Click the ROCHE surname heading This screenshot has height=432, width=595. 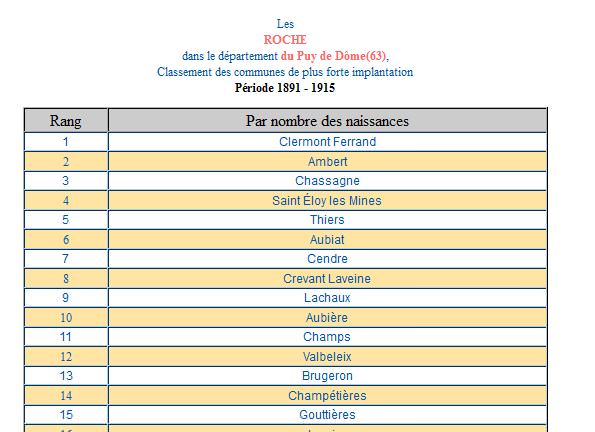tap(285, 39)
